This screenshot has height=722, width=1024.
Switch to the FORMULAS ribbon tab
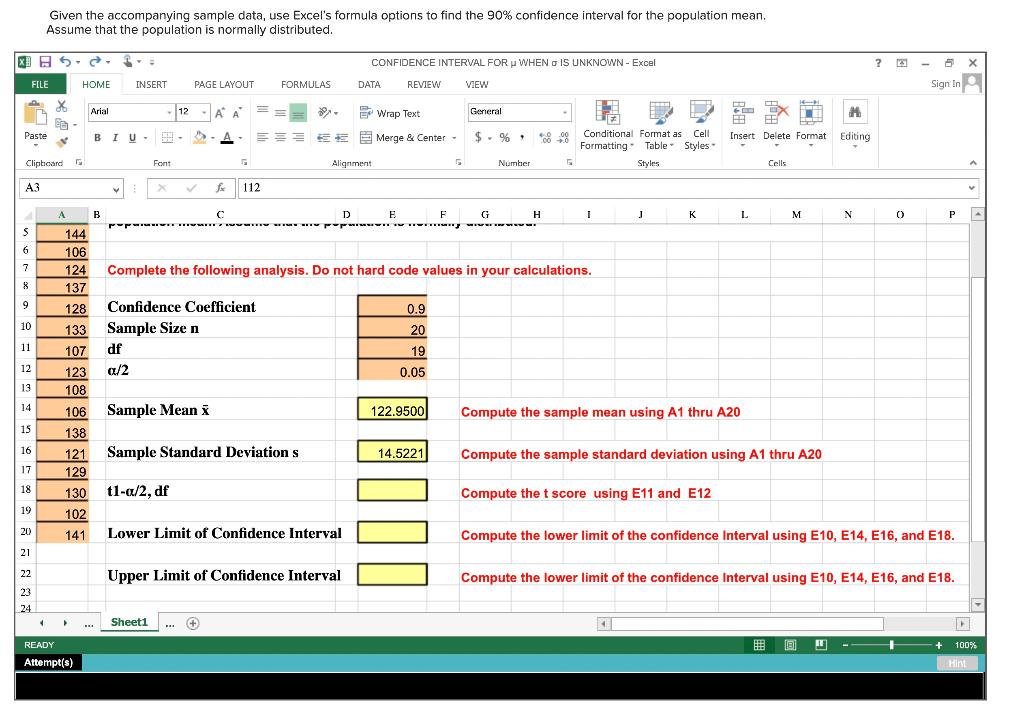pos(305,84)
